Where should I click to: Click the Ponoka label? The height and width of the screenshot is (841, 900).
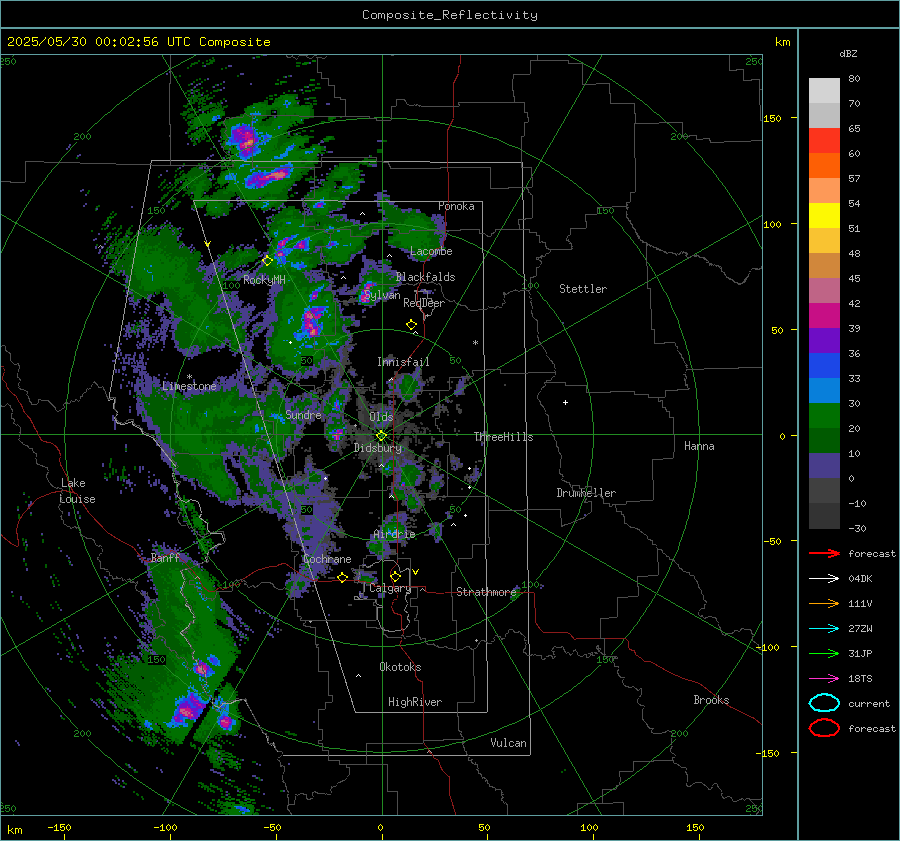[x=456, y=206]
